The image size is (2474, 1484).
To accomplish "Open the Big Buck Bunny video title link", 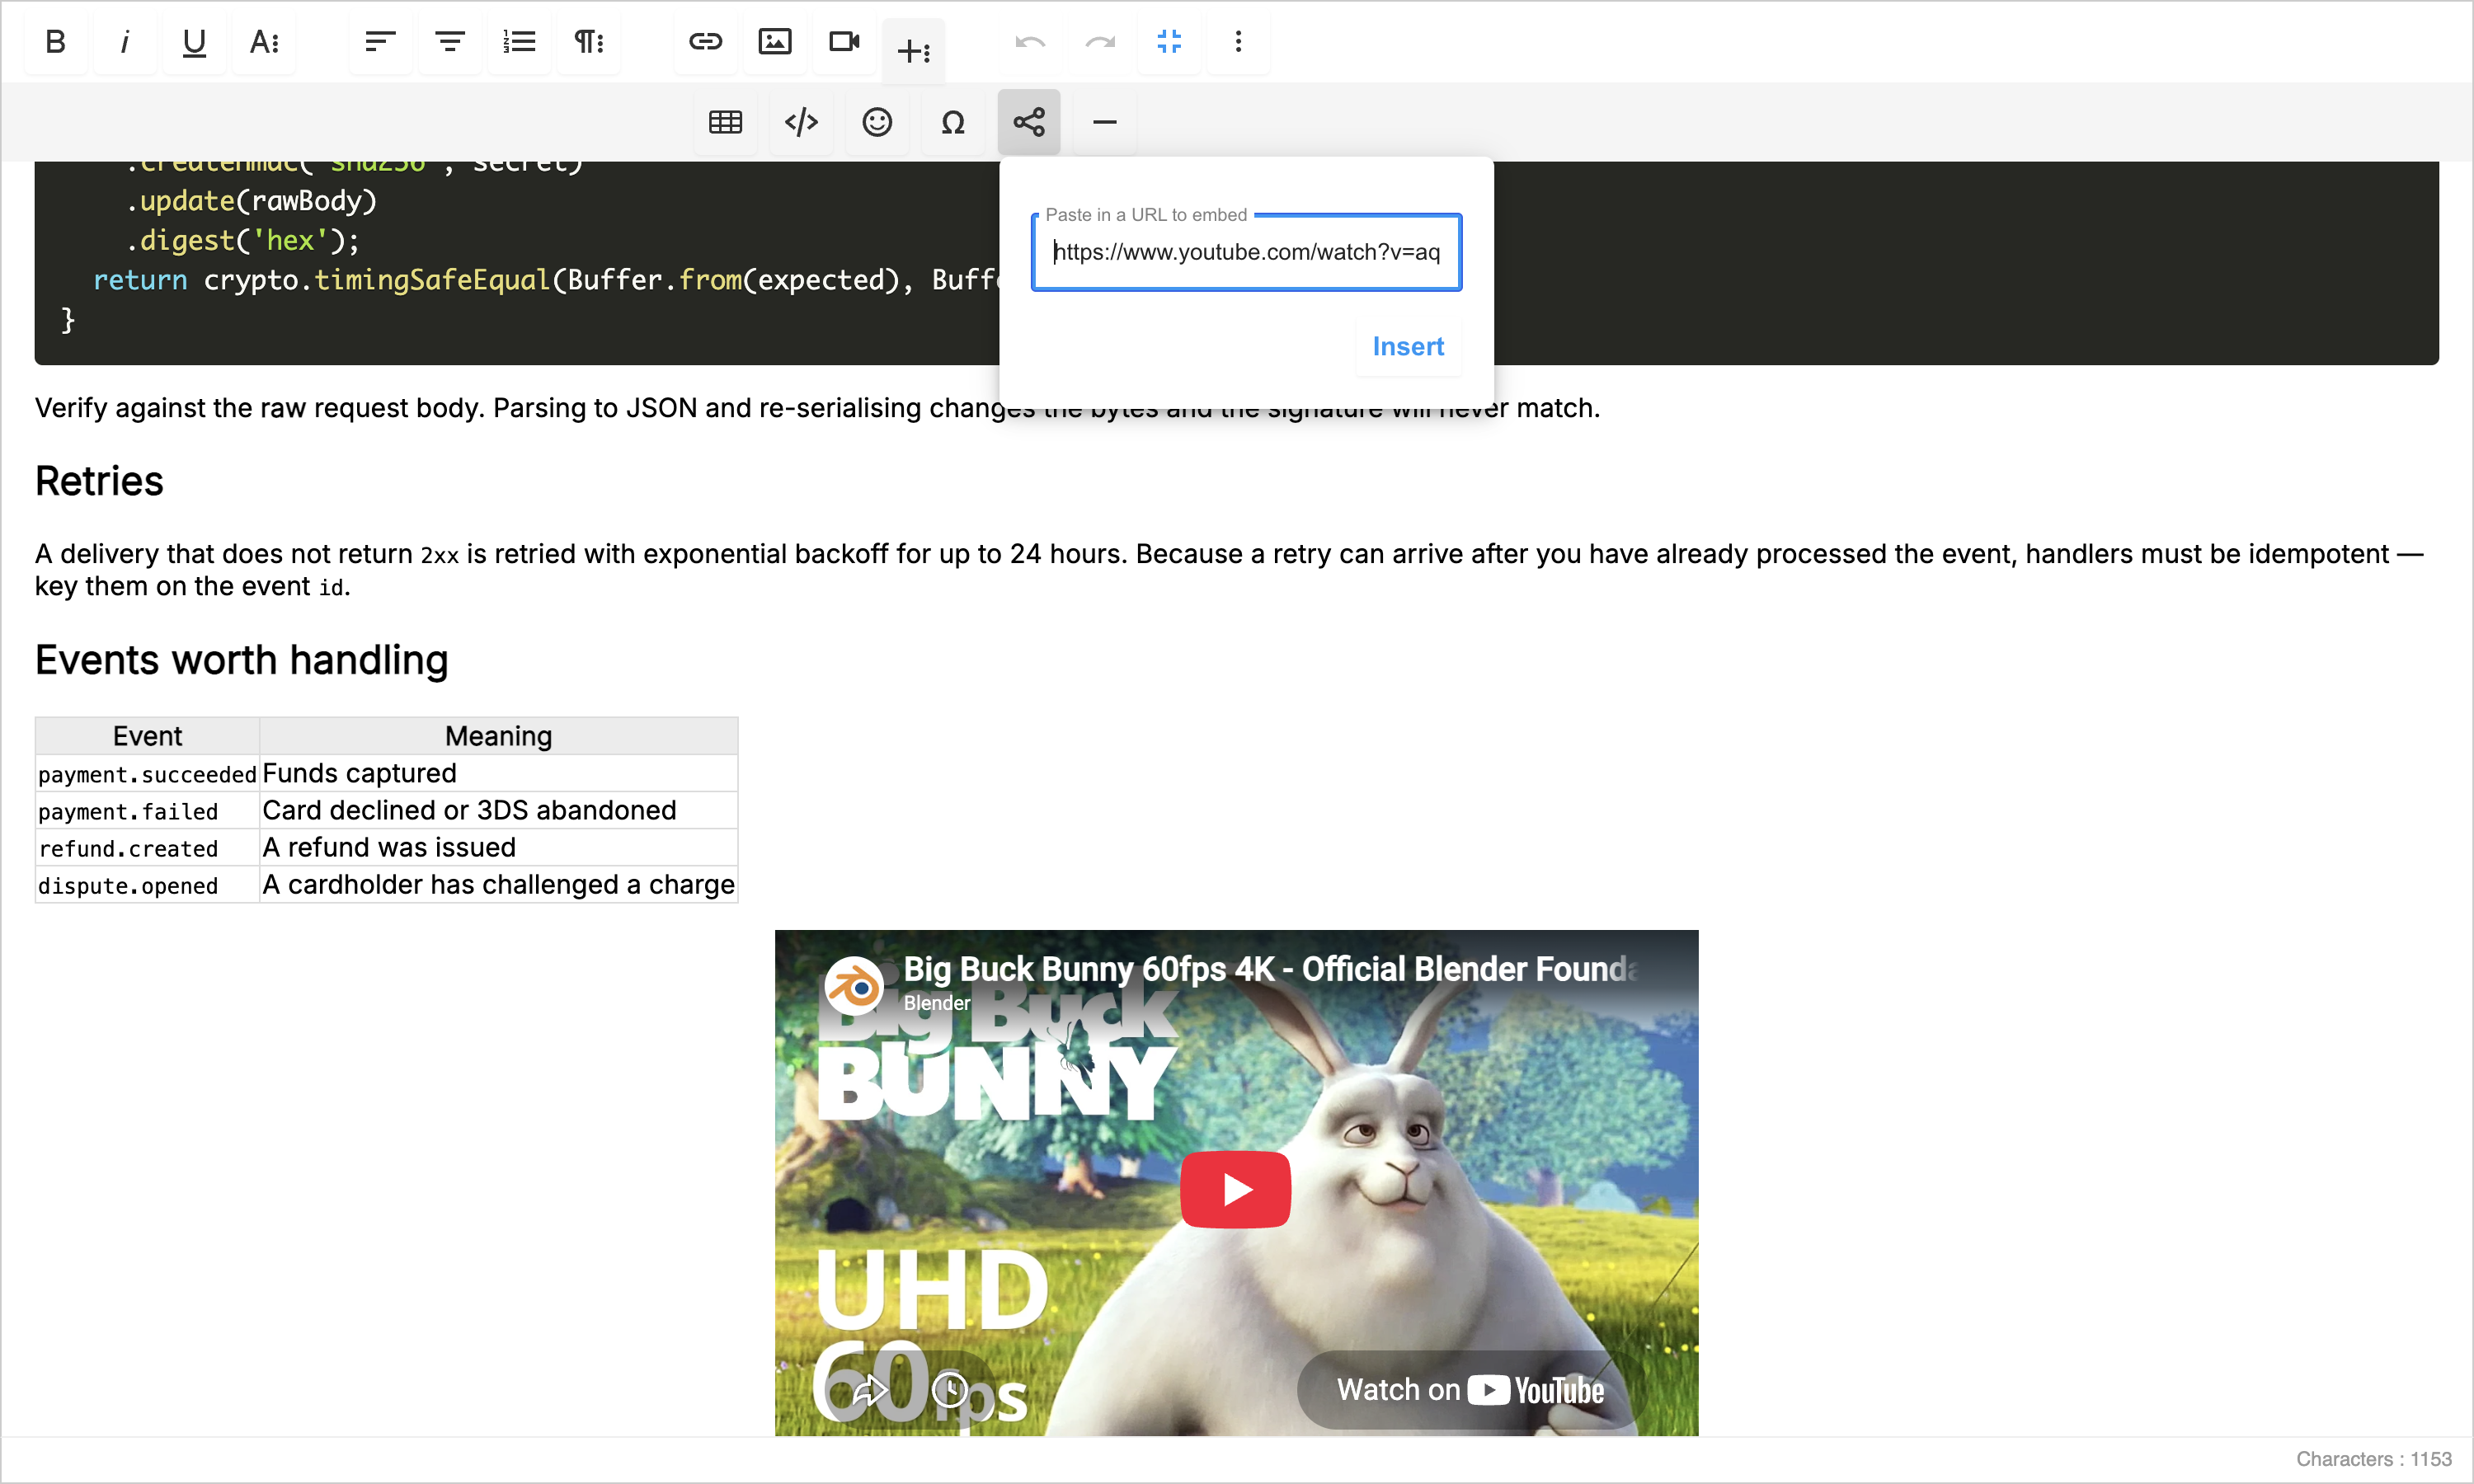I will [x=1271, y=969].
